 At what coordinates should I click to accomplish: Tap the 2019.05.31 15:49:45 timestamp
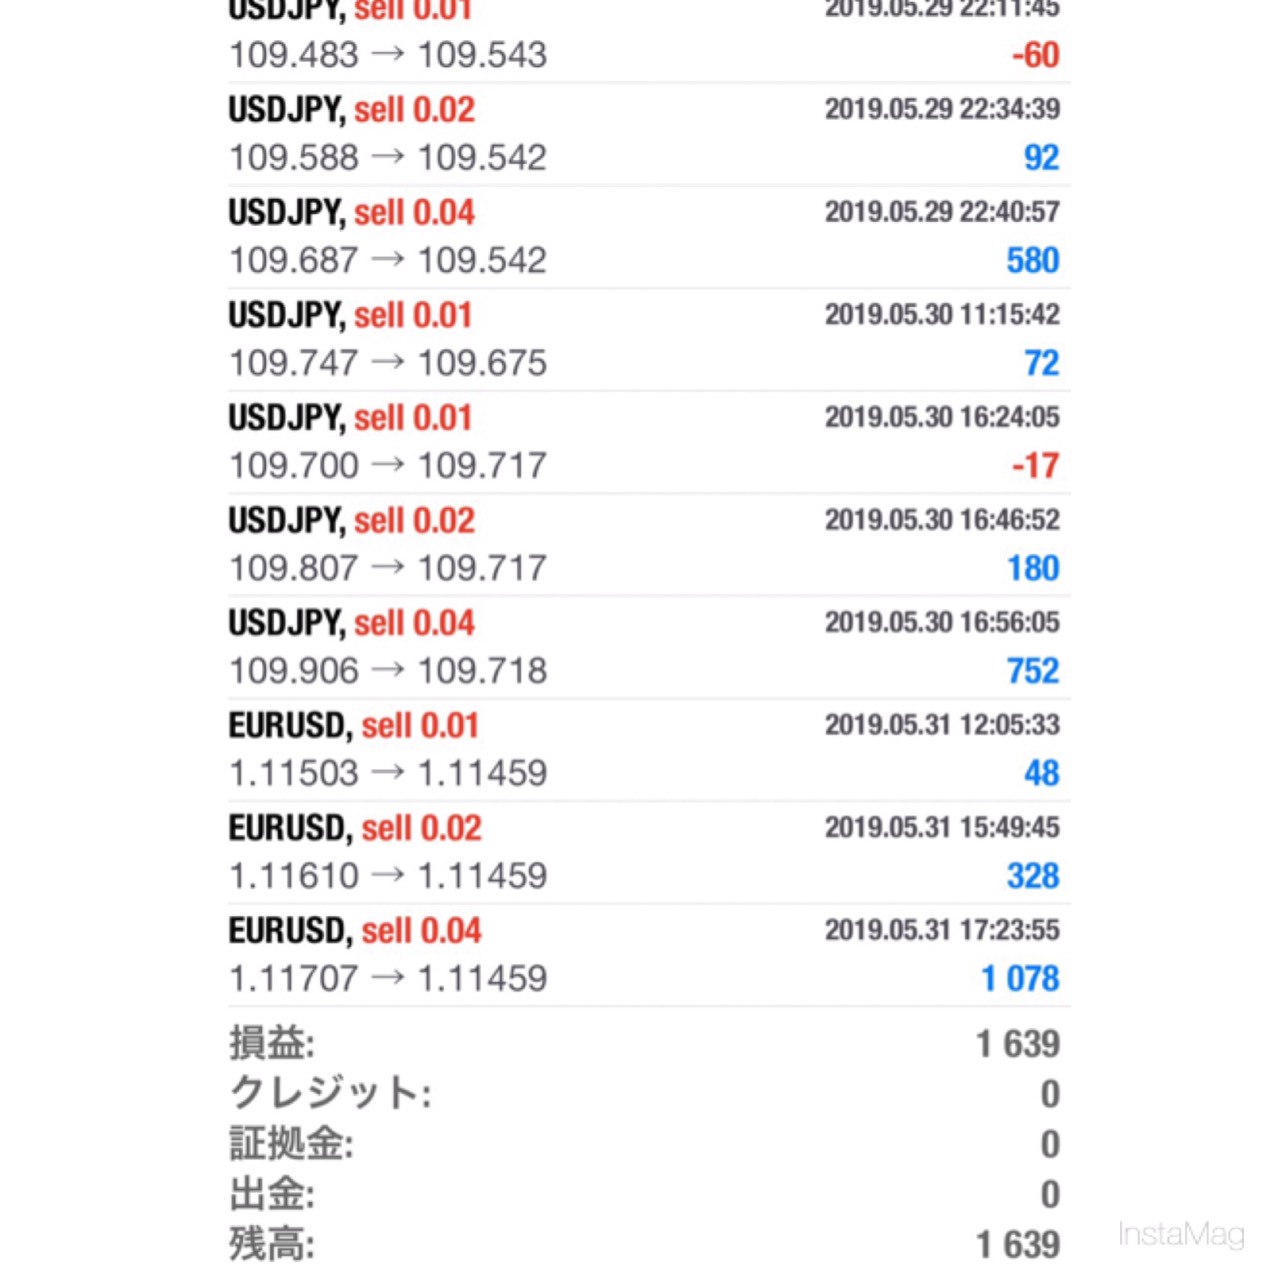(941, 827)
